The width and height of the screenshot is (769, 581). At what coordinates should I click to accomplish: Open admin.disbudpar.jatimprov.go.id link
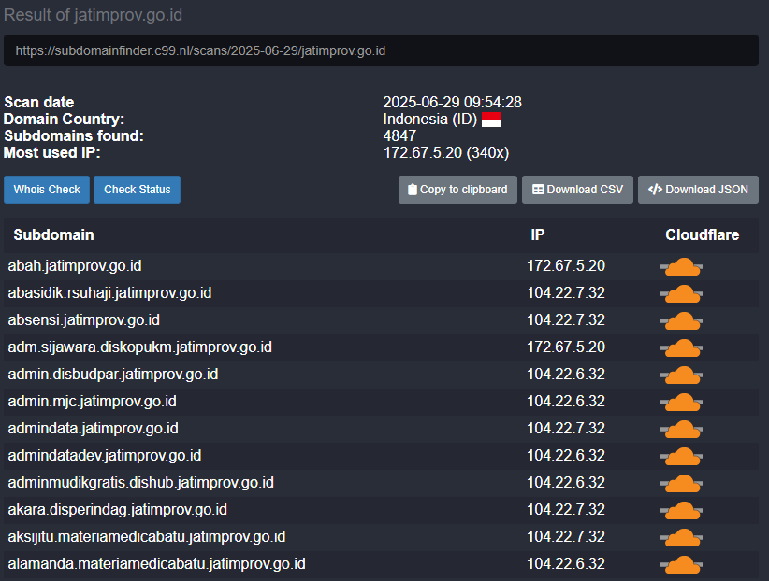(113, 374)
